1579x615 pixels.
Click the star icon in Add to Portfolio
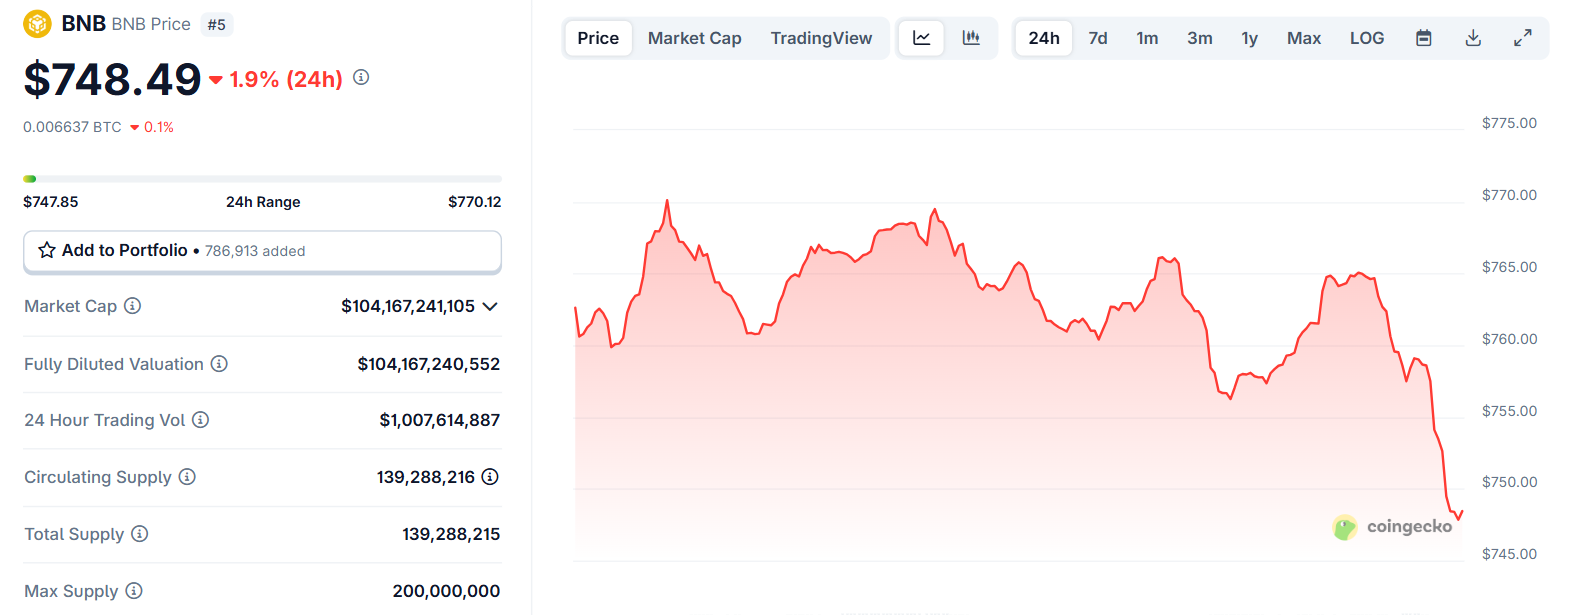pyautogui.click(x=46, y=250)
